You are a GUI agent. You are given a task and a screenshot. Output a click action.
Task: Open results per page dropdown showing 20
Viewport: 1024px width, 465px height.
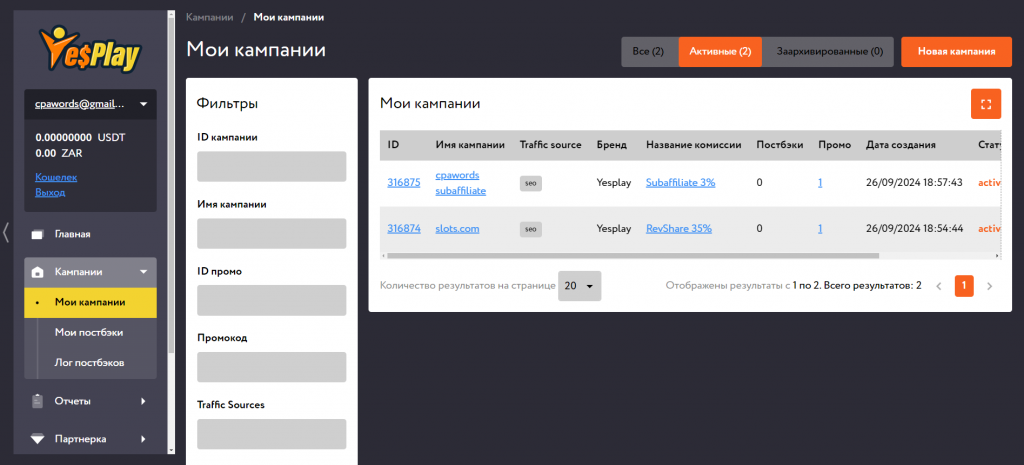pos(579,286)
